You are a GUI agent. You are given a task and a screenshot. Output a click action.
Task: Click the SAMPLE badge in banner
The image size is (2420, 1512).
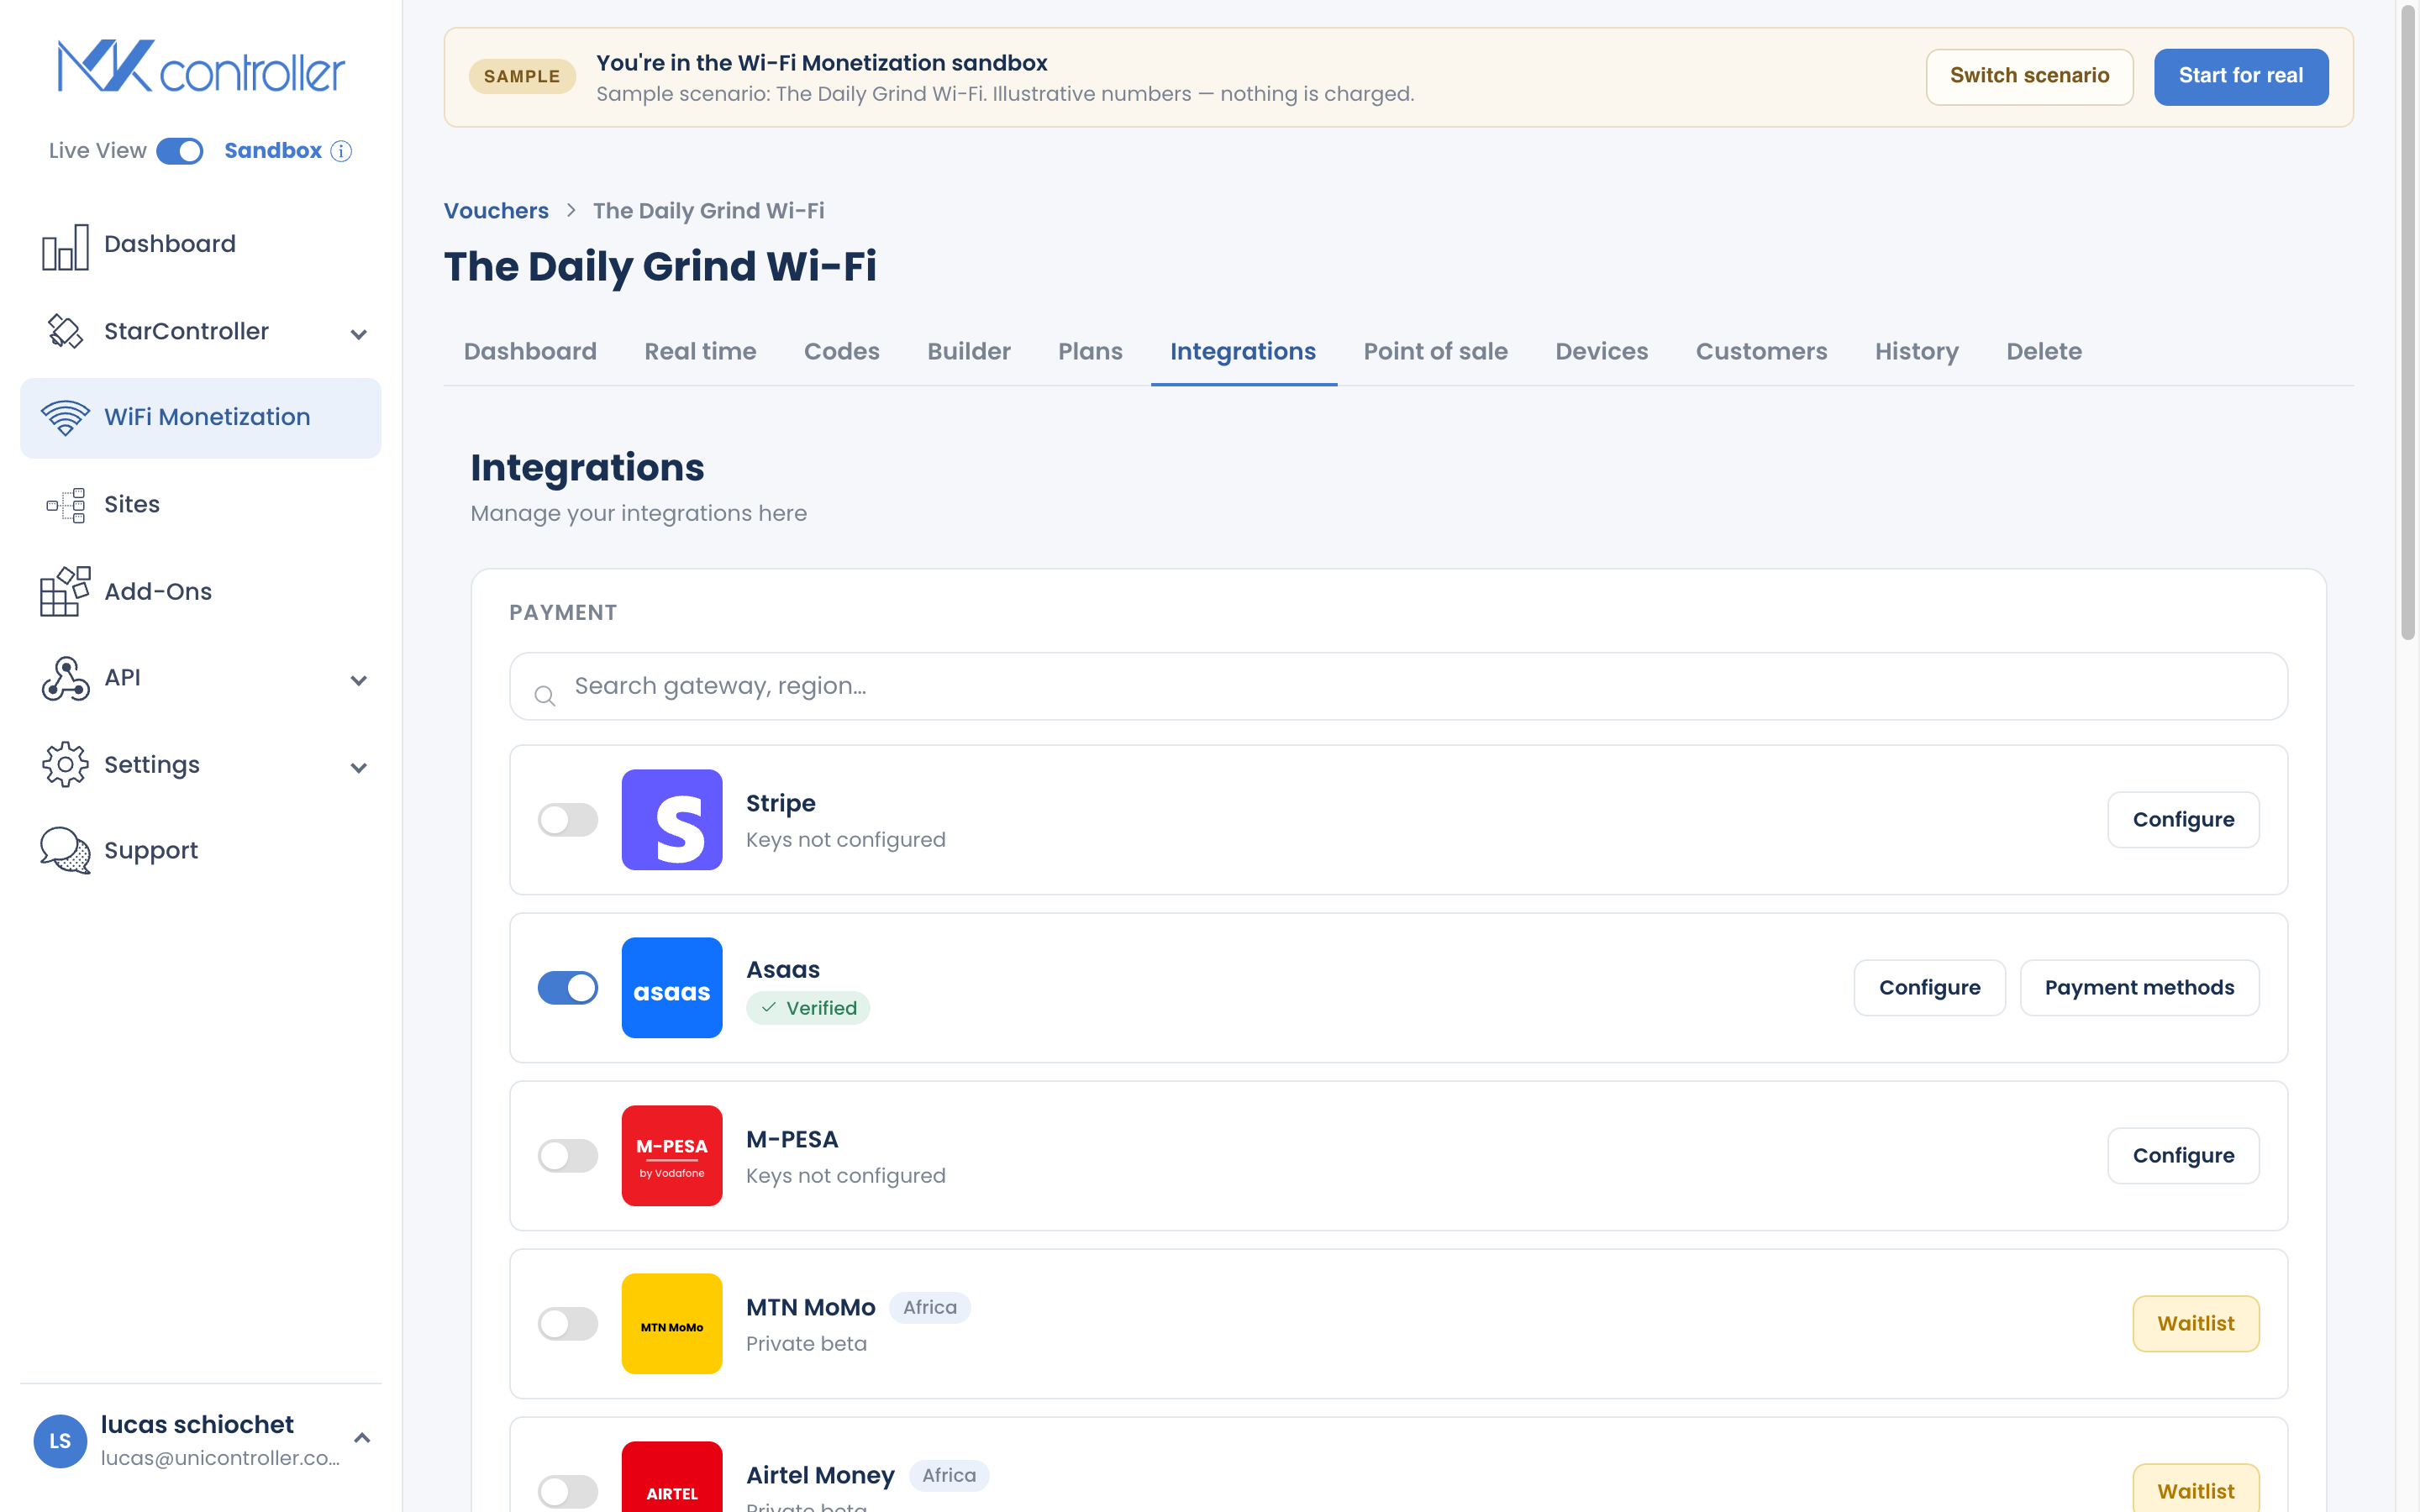click(522, 76)
